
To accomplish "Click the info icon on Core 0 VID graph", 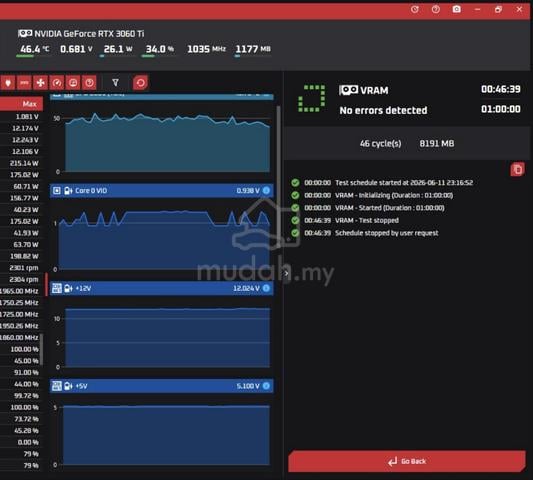I will point(266,190).
